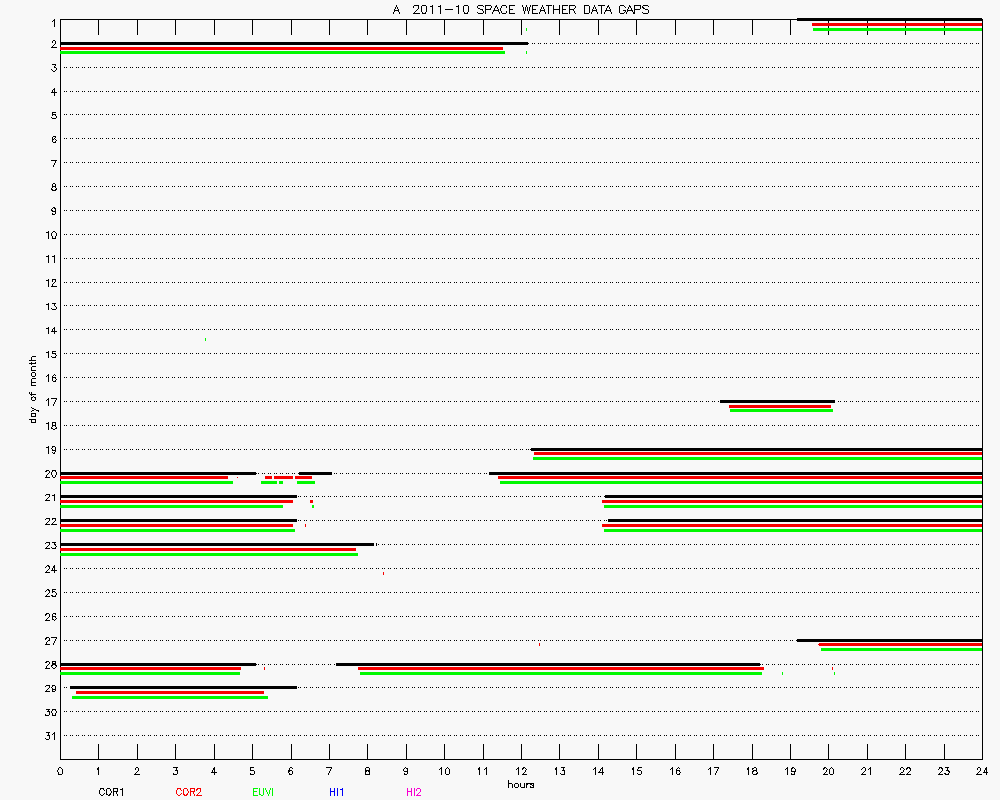Click the black COR1 bar at top of day 1
This screenshot has width=1000, height=800.
pos(889,19)
